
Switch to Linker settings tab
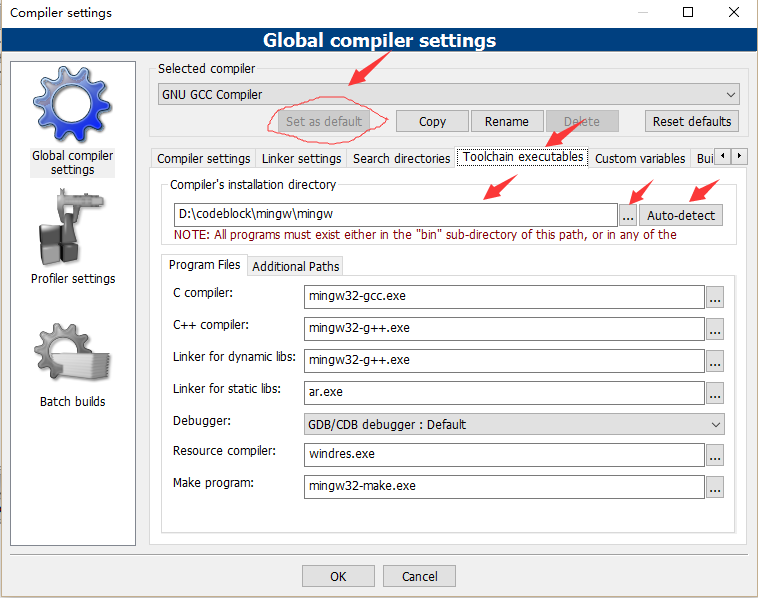tap(301, 159)
